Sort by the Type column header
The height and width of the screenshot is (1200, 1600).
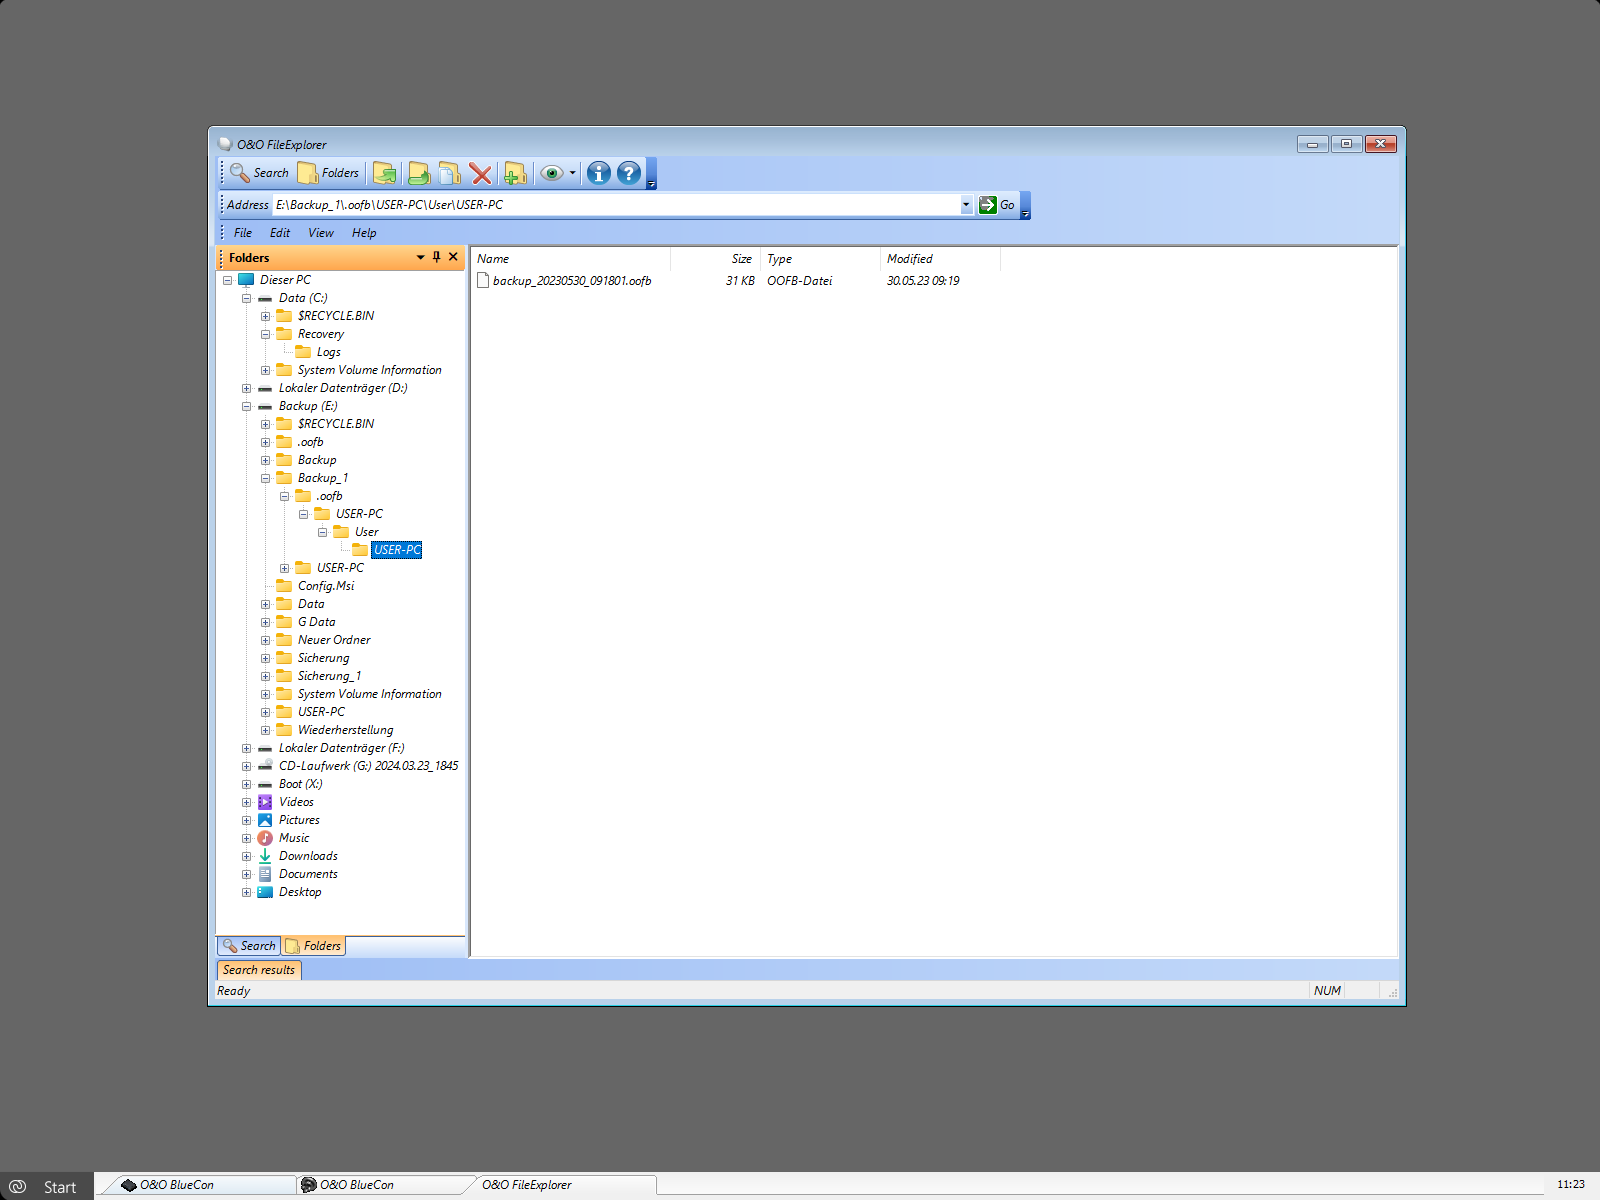click(x=820, y=259)
